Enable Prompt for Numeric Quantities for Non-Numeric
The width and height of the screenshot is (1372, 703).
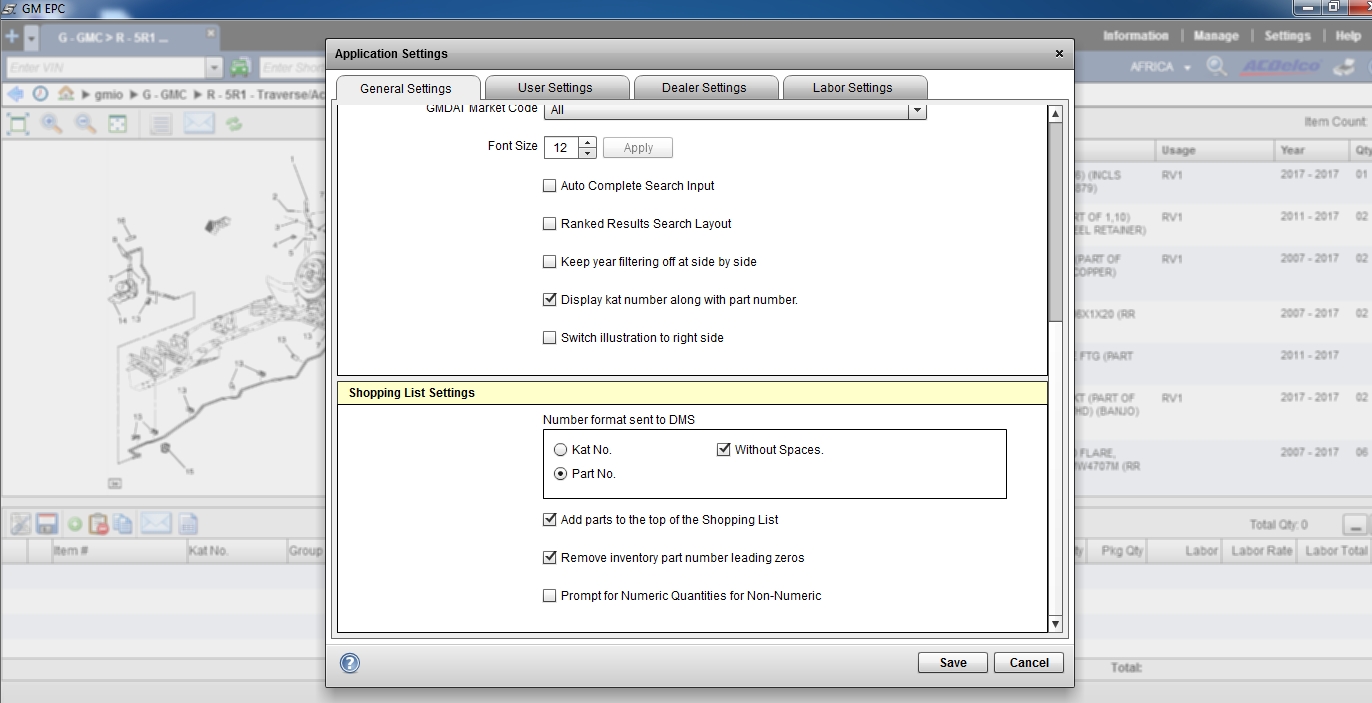pyautogui.click(x=549, y=596)
